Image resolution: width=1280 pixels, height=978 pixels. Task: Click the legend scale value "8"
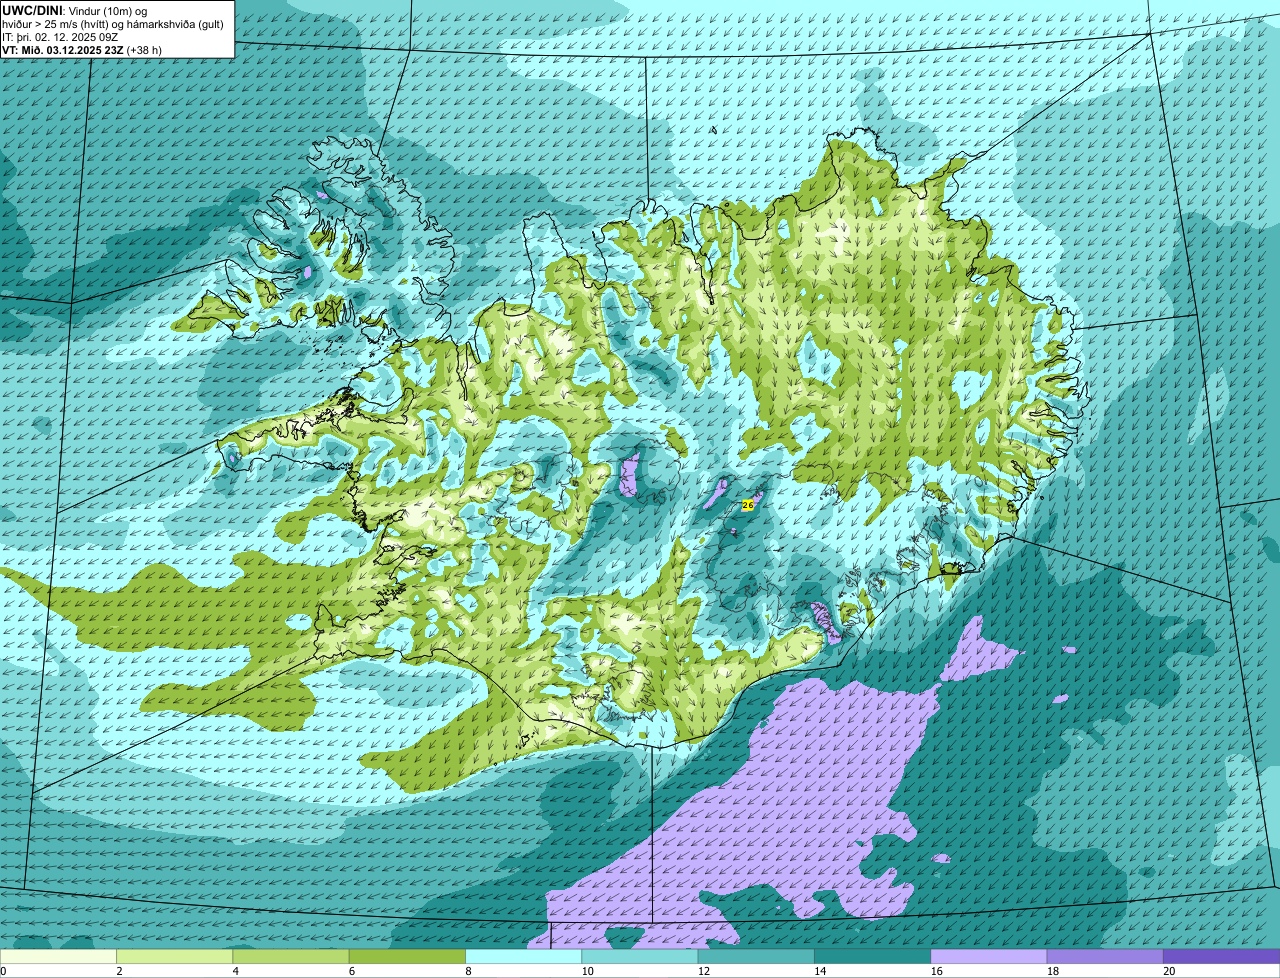click(x=468, y=971)
